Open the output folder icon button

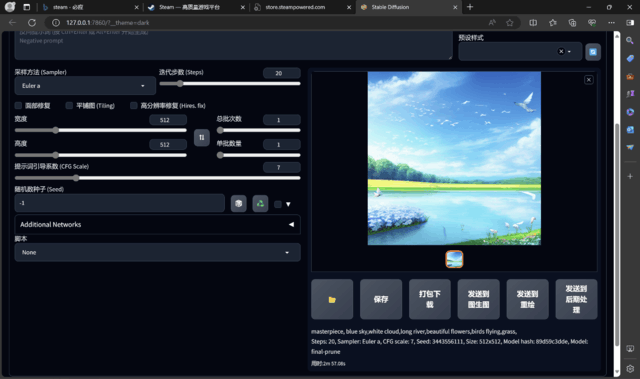point(332,299)
